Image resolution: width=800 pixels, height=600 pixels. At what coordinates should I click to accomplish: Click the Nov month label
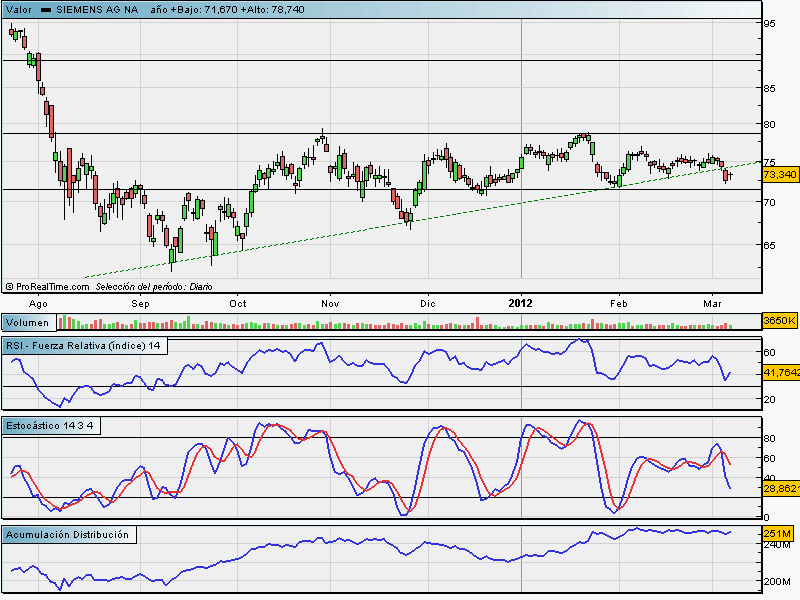pyautogui.click(x=330, y=304)
